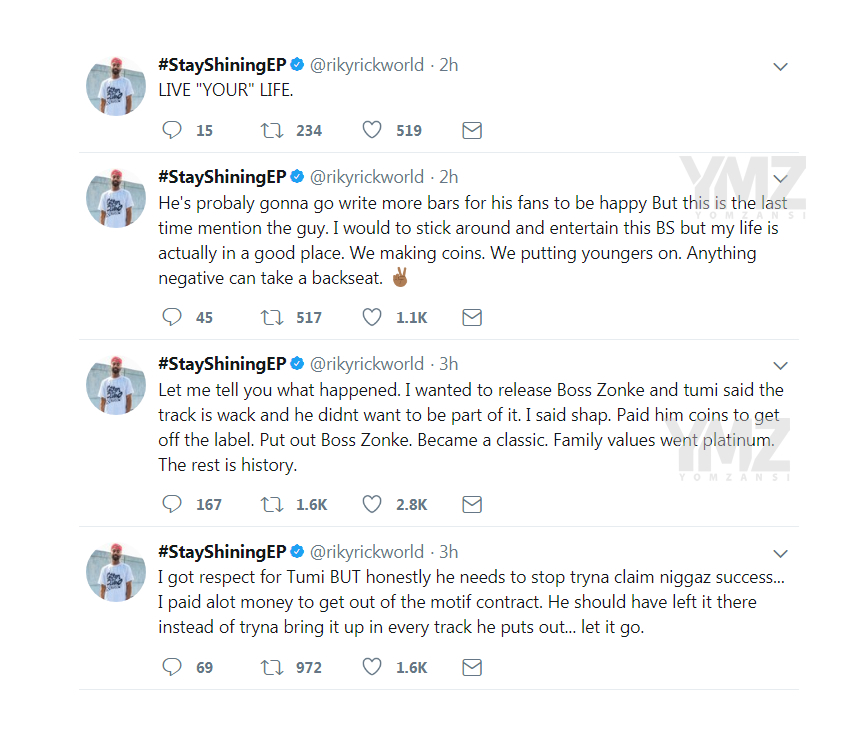Open reply on tweet with 69 replies
The width and height of the screenshot is (850, 750).
tap(172, 667)
